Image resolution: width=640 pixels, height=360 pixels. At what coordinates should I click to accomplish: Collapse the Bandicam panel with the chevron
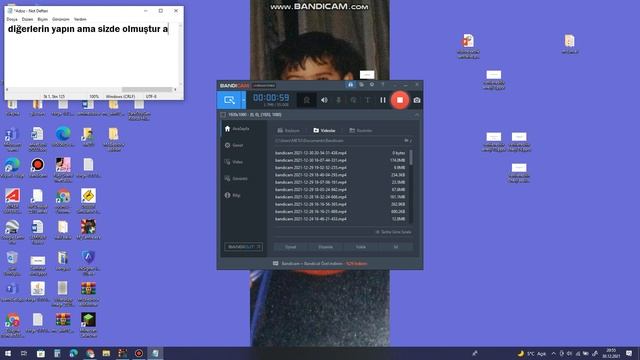[417, 115]
